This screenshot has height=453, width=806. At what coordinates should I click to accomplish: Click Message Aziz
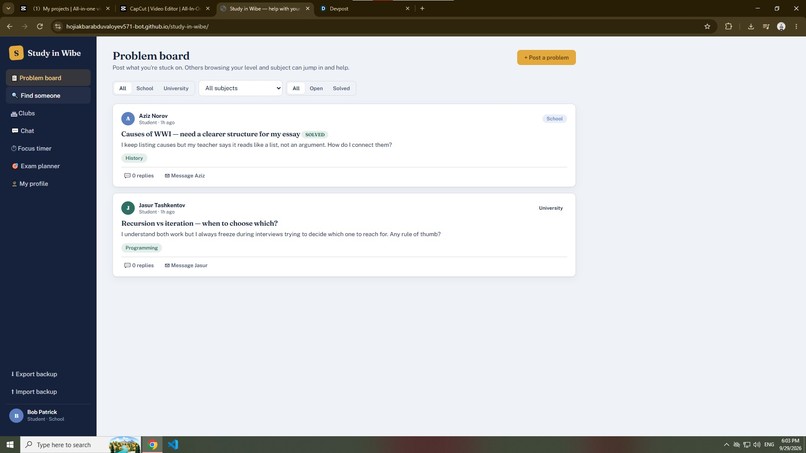coord(185,176)
